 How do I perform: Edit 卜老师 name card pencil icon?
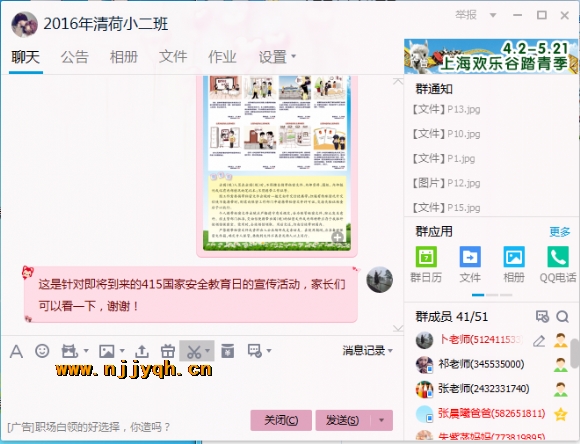[539, 341]
